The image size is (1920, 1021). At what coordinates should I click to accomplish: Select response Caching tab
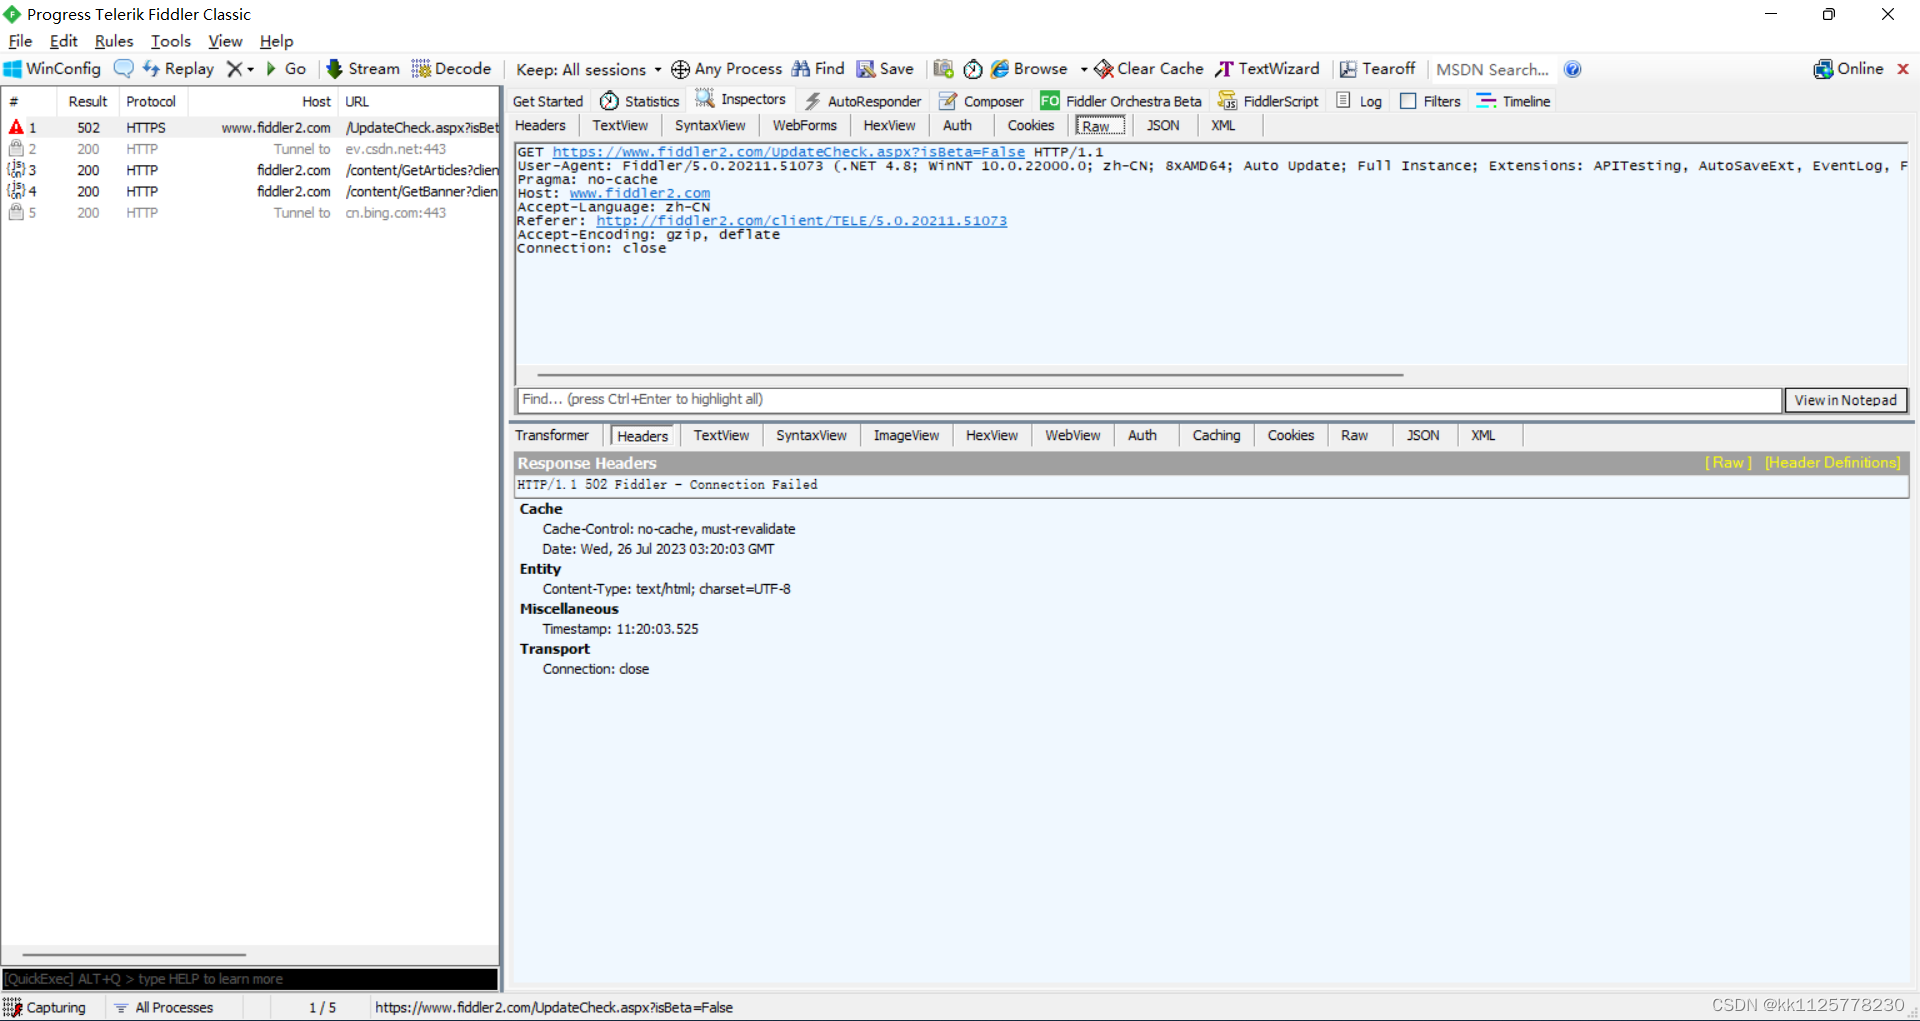[1216, 435]
